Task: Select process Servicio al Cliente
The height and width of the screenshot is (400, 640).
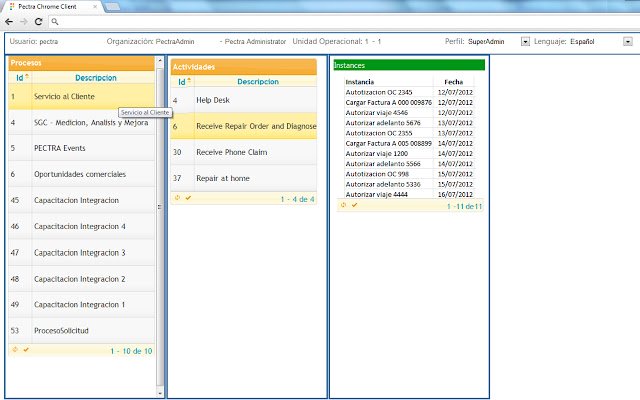Action: pyautogui.click(x=81, y=96)
